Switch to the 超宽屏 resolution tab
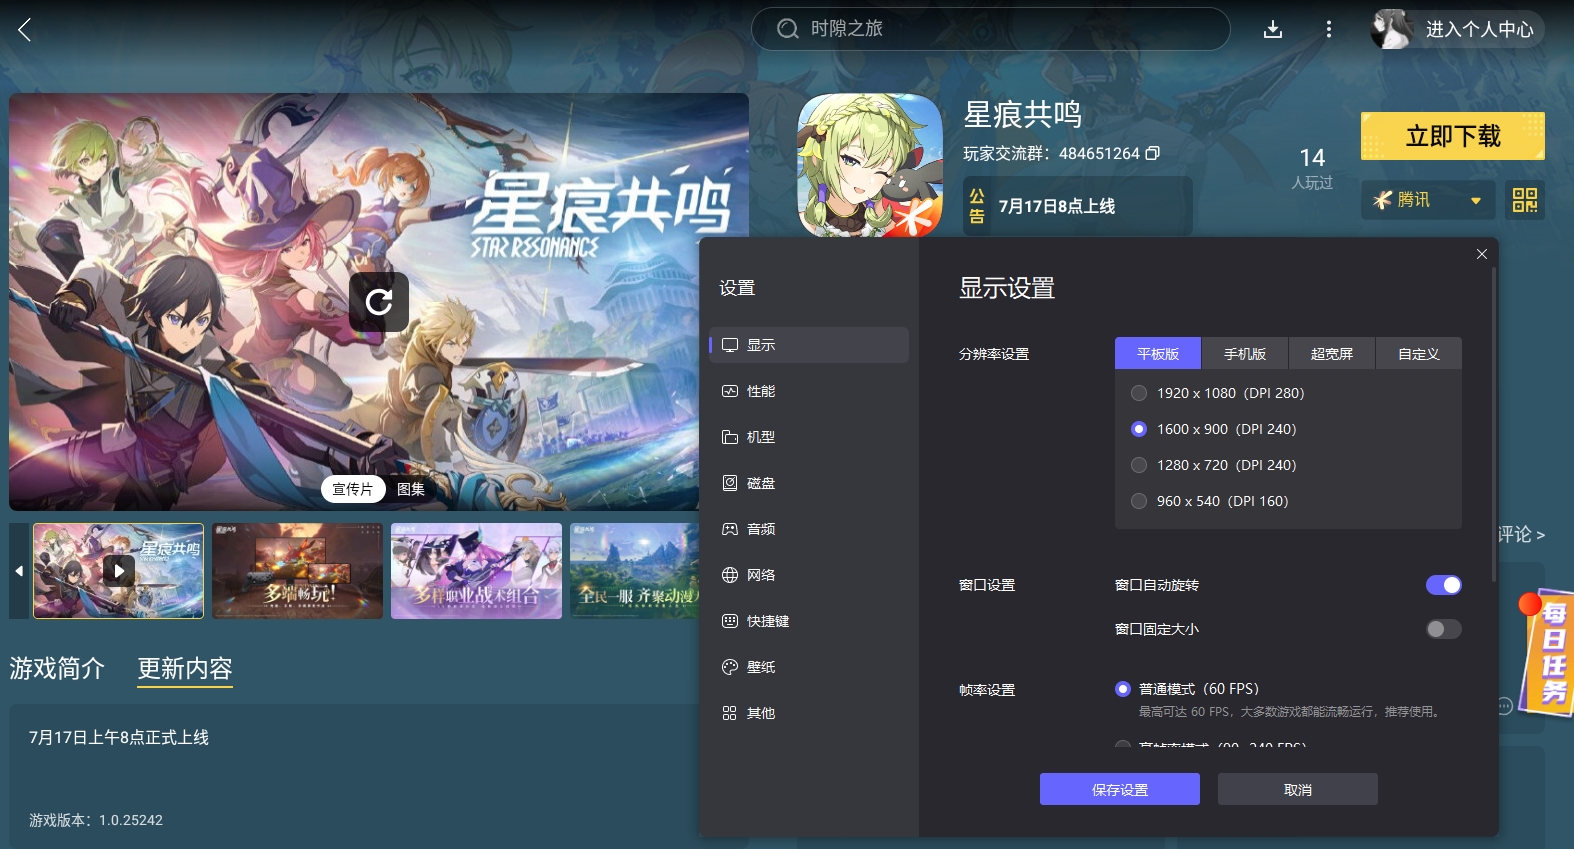The width and height of the screenshot is (1574, 849). (1332, 354)
